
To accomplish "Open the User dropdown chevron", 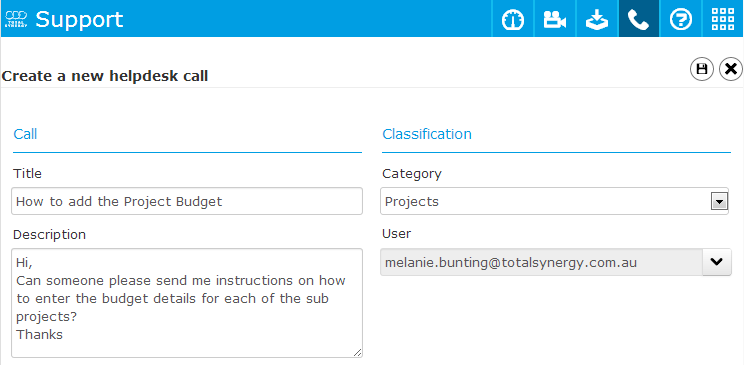I will (x=716, y=262).
